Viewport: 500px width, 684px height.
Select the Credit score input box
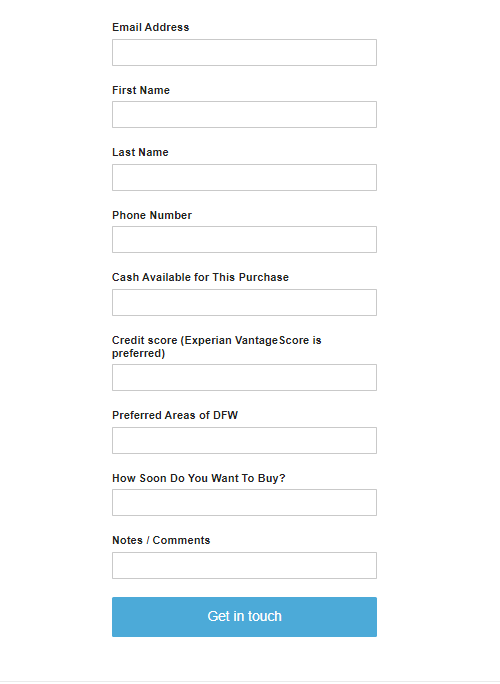coord(244,377)
